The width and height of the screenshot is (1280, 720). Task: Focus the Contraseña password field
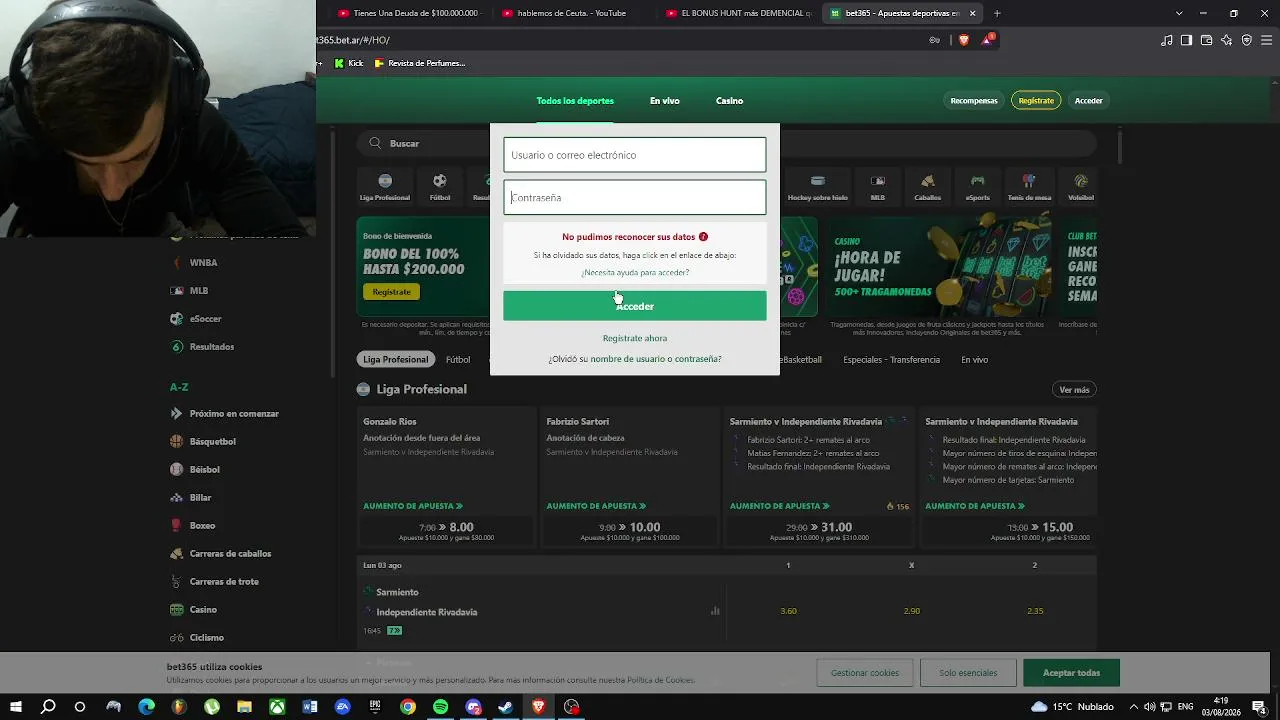[x=635, y=198]
